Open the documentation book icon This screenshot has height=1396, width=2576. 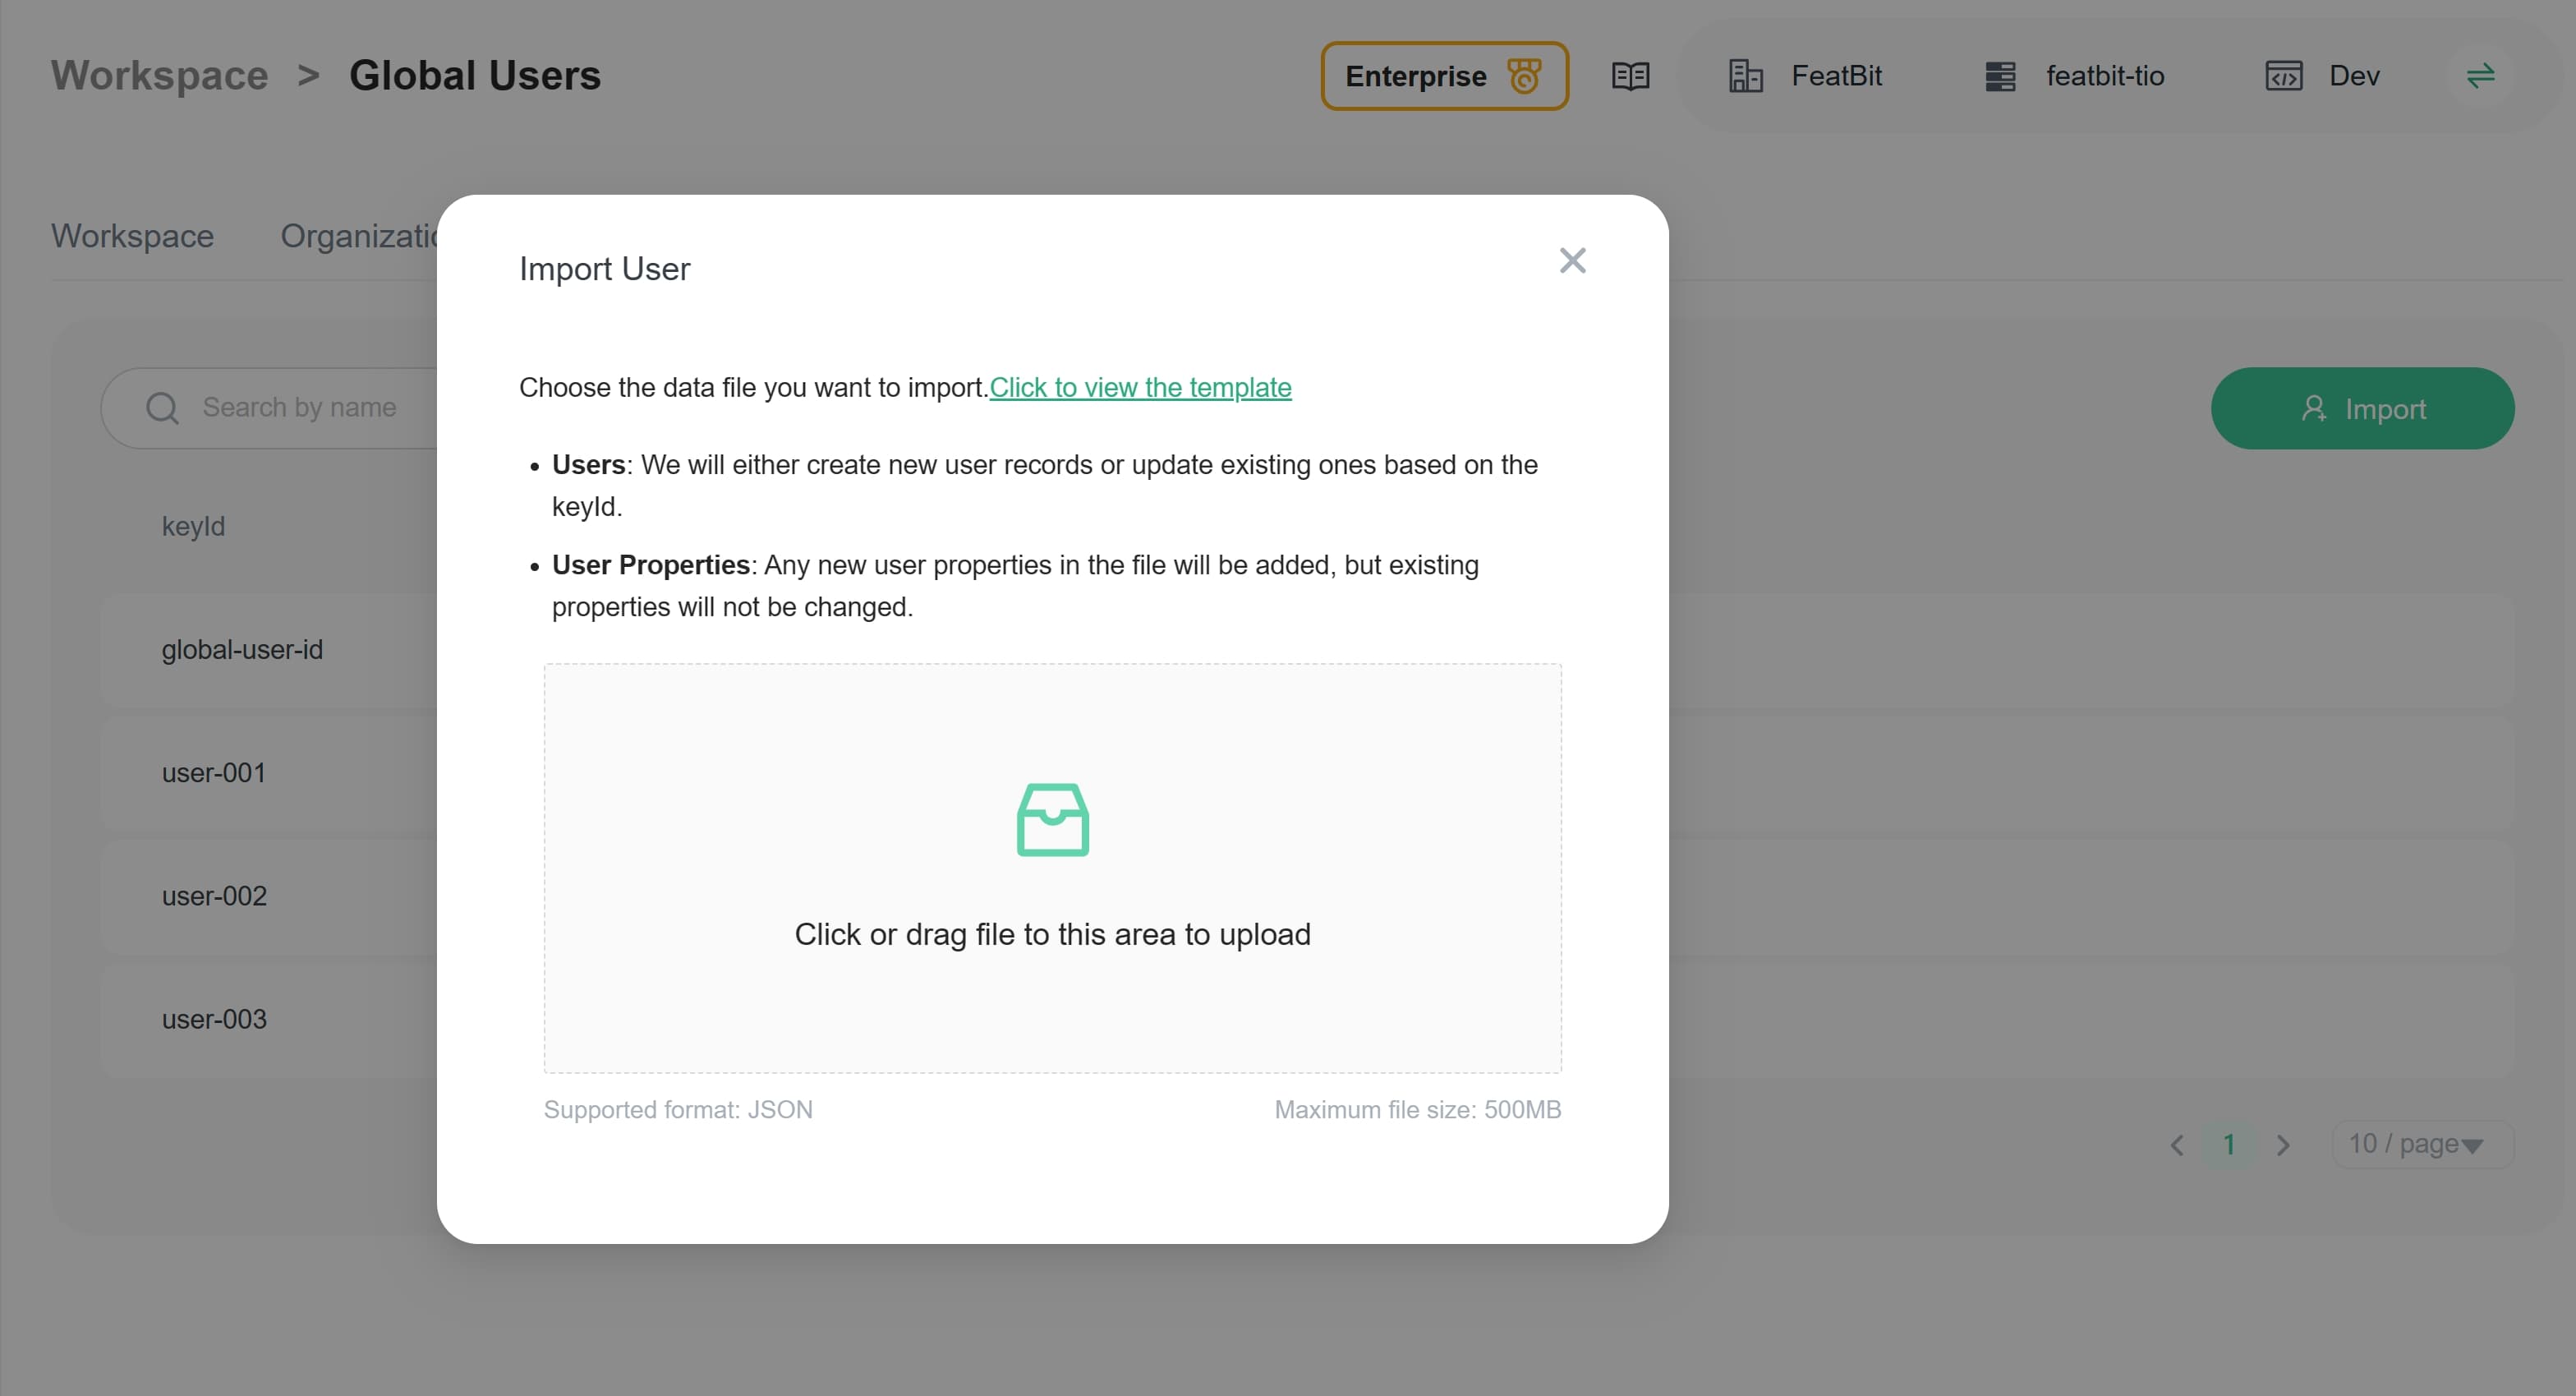pyautogui.click(x=1630, y=76)
